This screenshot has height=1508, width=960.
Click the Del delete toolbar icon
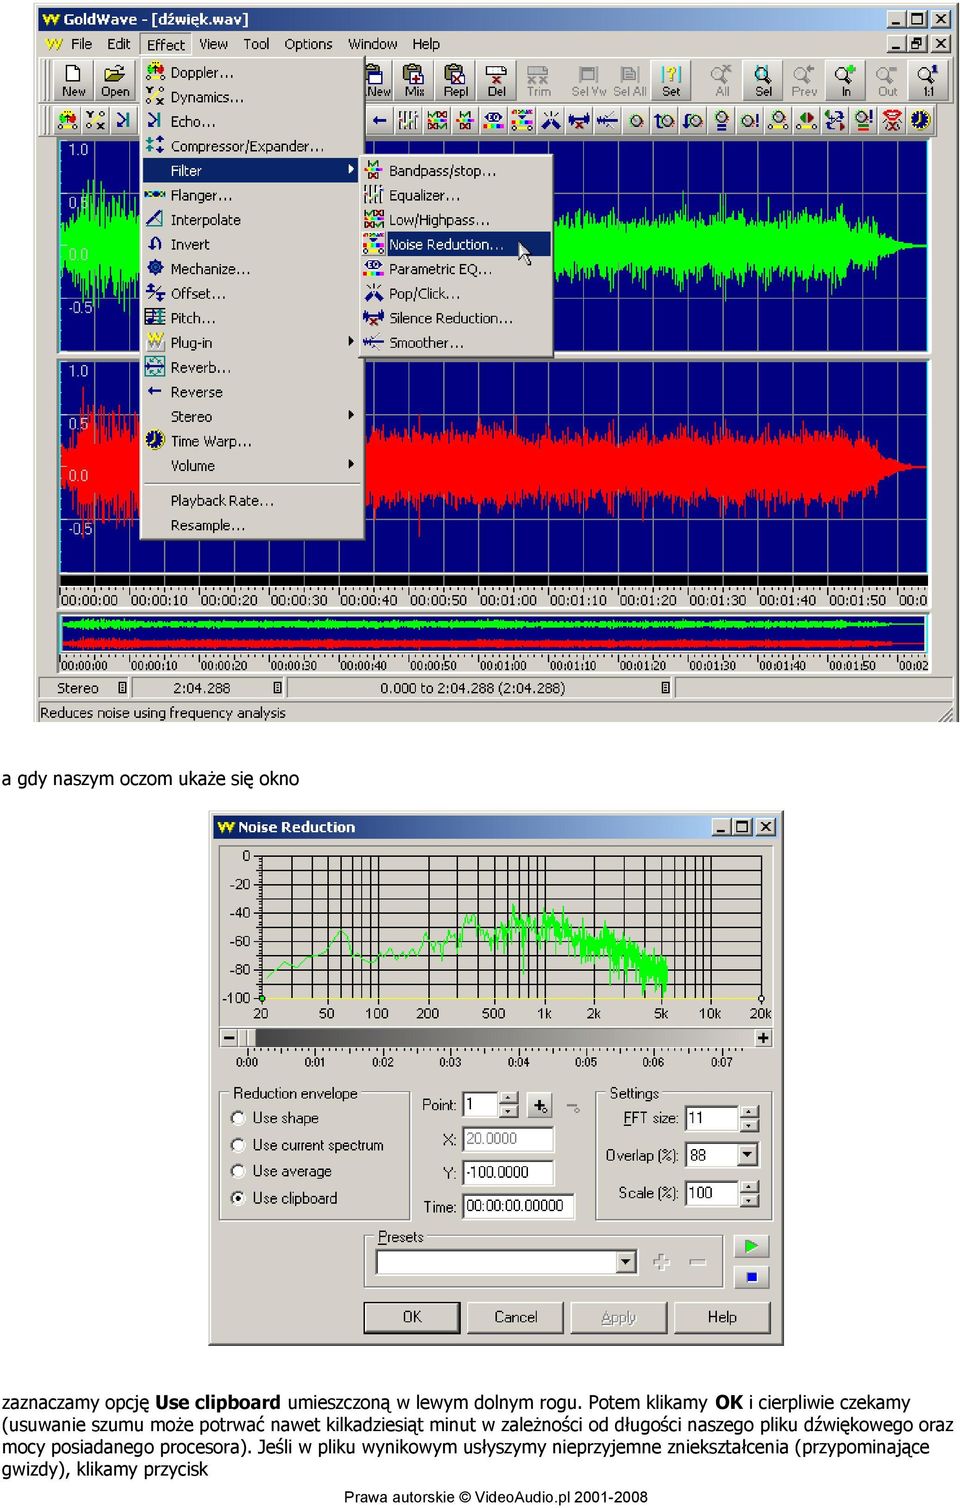coord(496,79)
